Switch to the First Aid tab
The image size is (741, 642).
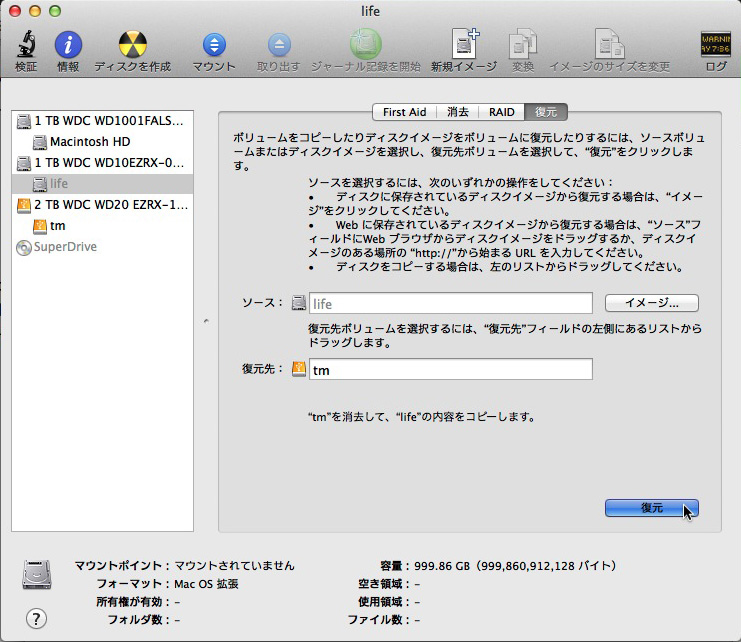tap(404, 112)
